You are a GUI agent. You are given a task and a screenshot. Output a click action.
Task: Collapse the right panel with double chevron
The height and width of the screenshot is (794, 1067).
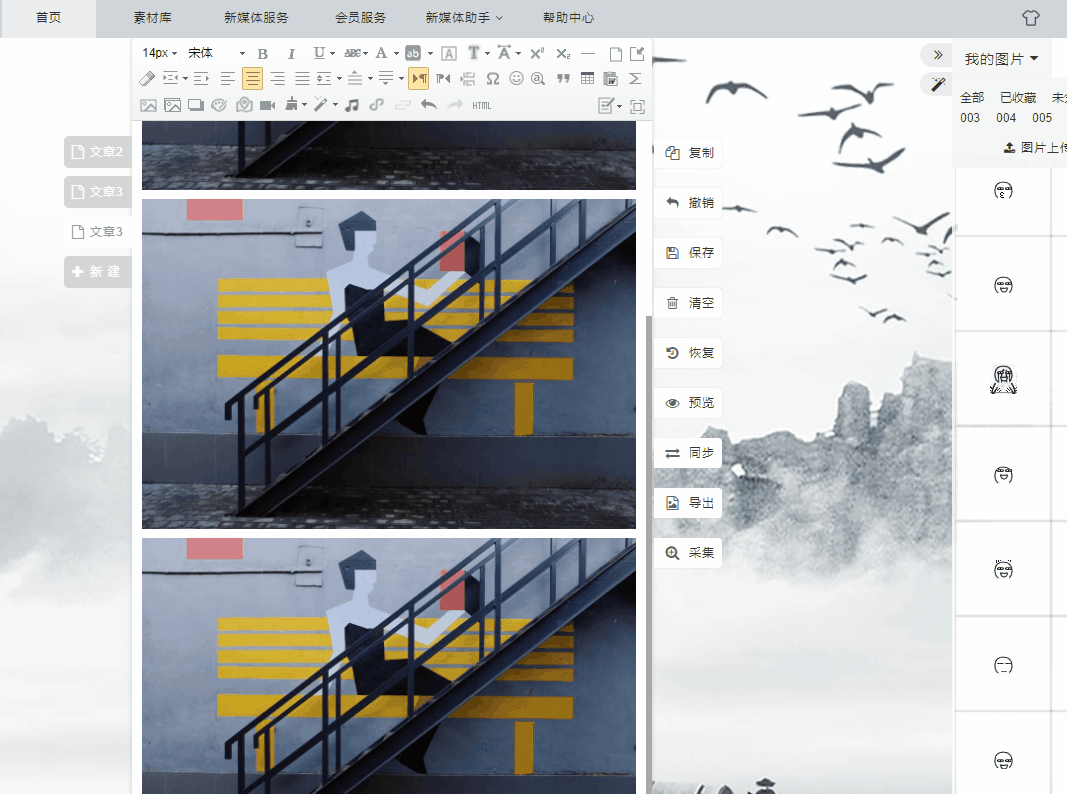(938, 55)
